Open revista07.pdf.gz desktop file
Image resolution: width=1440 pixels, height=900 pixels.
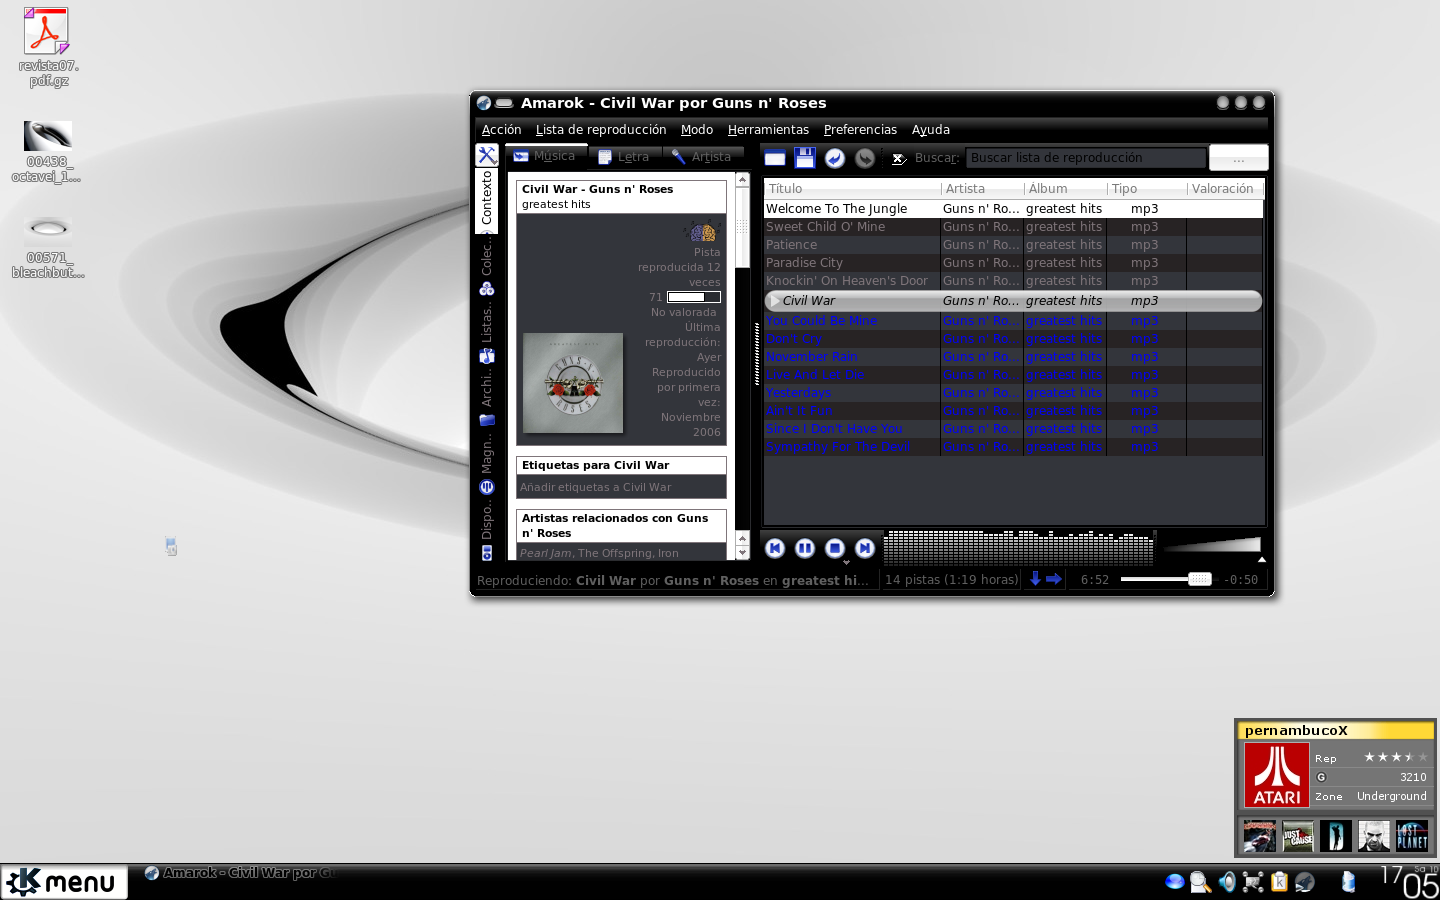pos(47,47)
